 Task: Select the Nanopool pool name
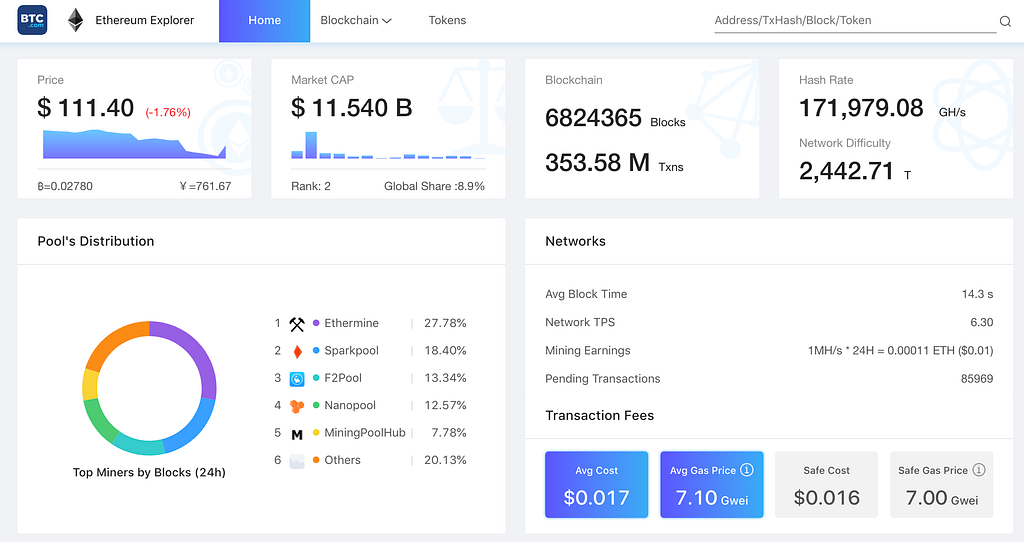click(x=350, y=406)
